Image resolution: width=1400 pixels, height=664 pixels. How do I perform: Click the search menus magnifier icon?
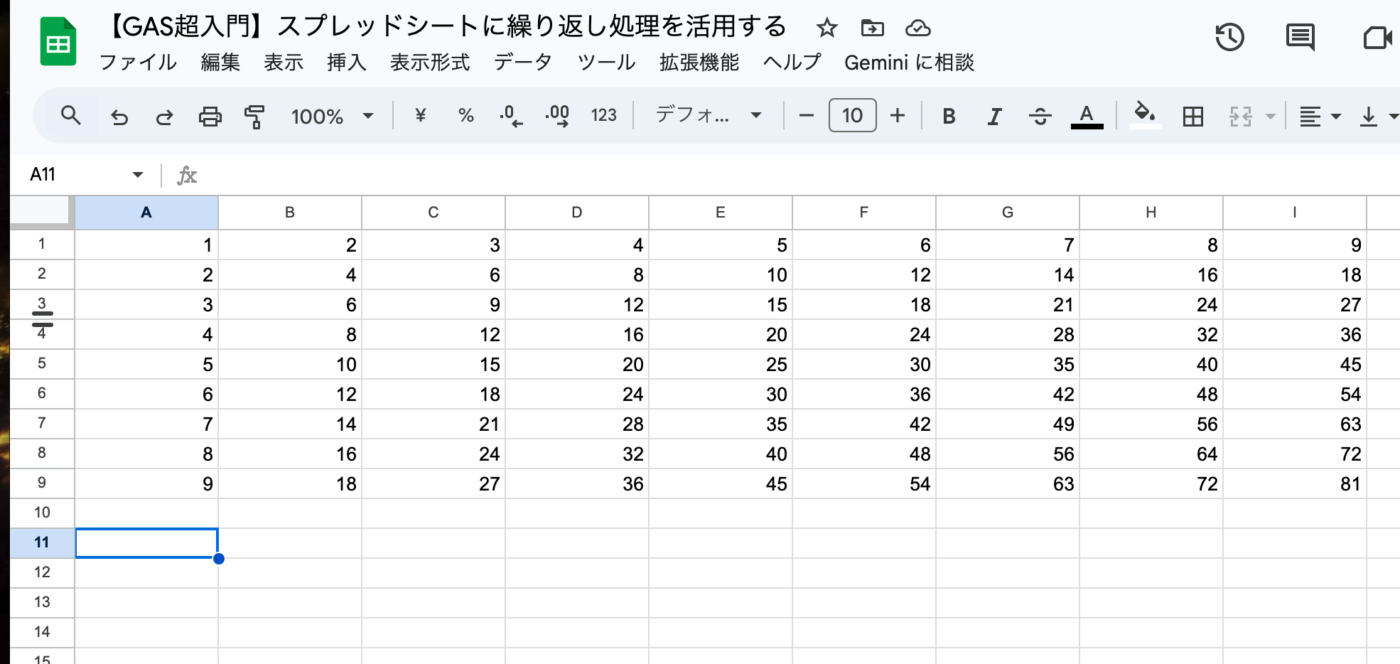(x=70, y=116)
